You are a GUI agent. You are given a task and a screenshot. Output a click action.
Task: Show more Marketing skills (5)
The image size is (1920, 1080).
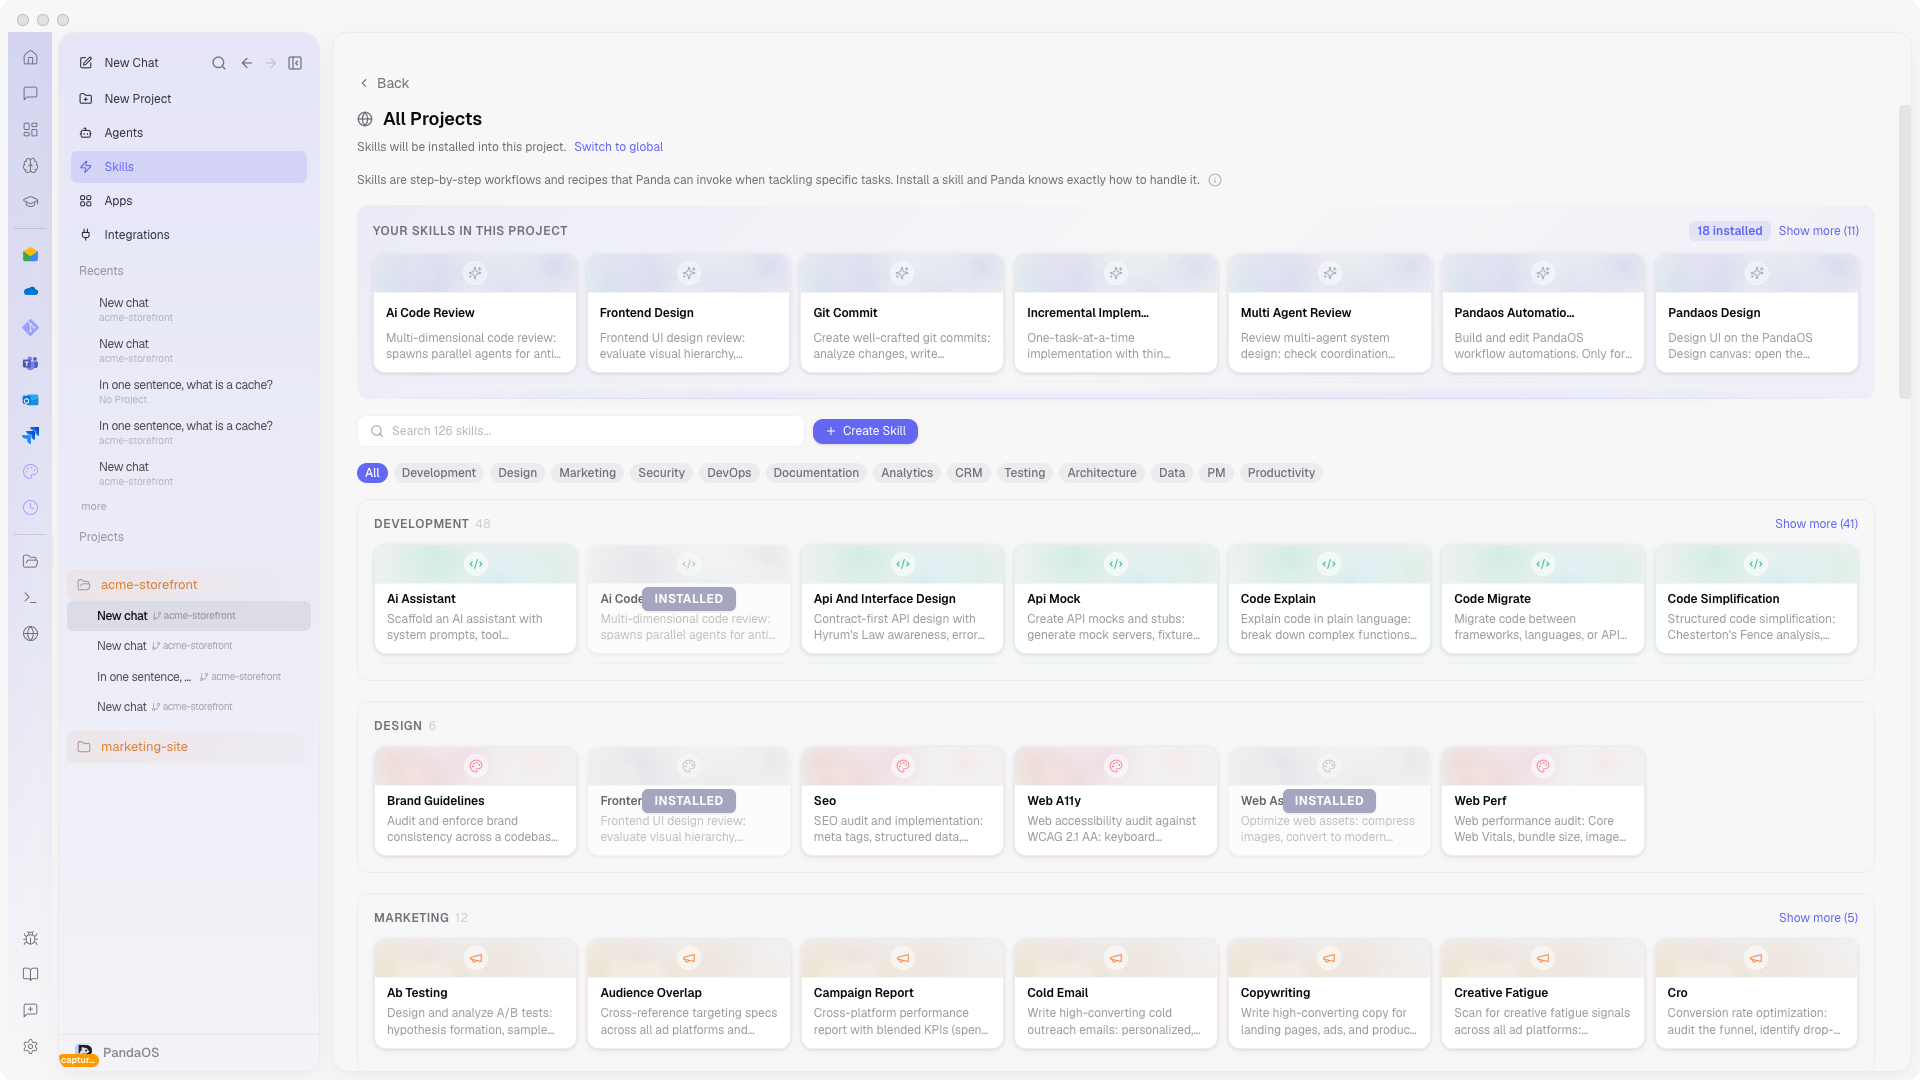[x=1818, y=918]
